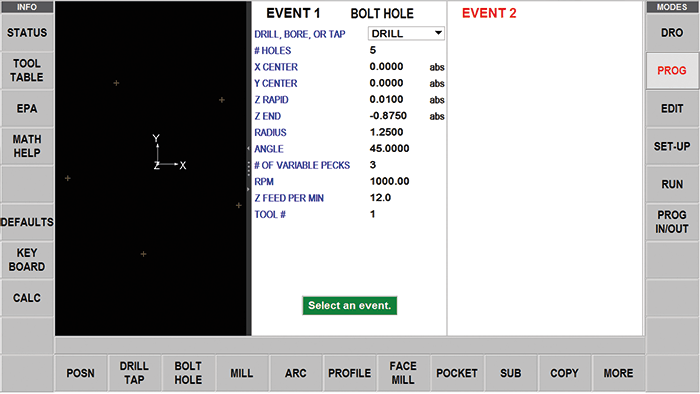Open the TOOL TABLE info screen
700x394 pixels.
click(27, 71)
